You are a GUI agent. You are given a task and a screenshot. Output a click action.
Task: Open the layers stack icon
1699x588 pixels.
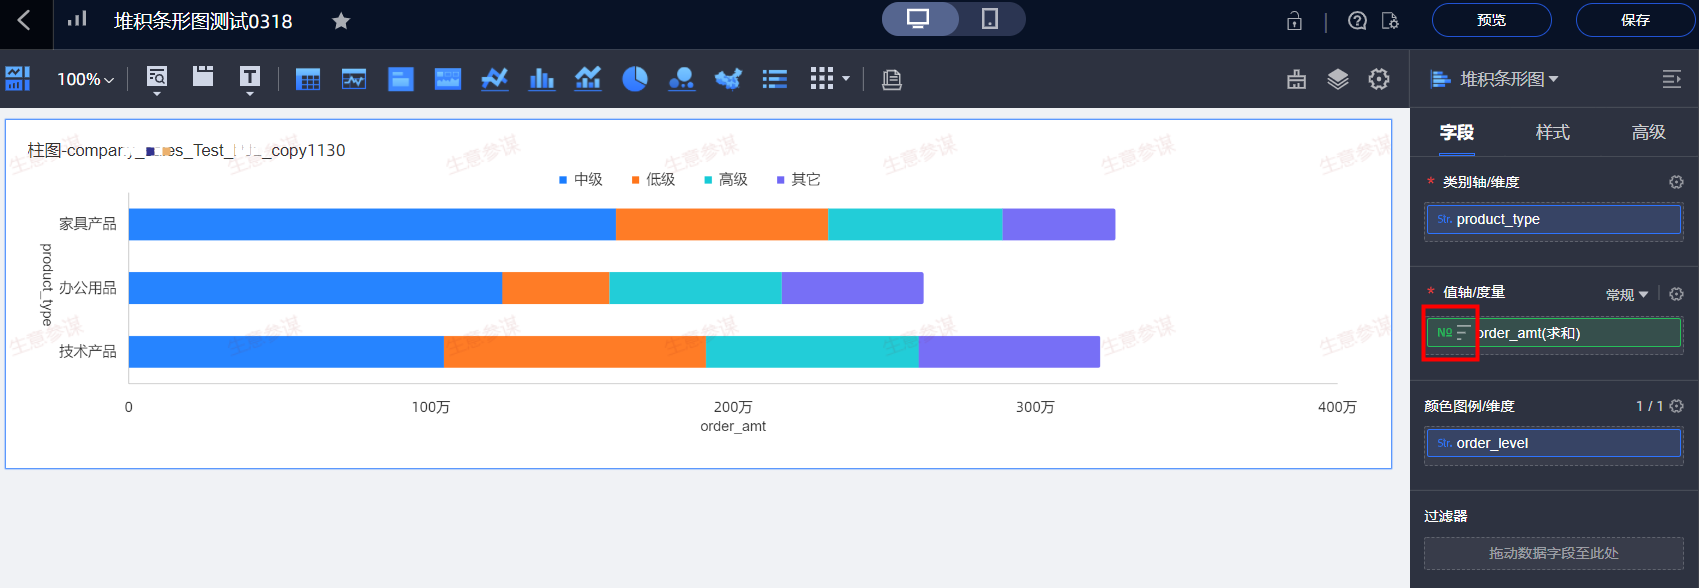coord(1338,79)
